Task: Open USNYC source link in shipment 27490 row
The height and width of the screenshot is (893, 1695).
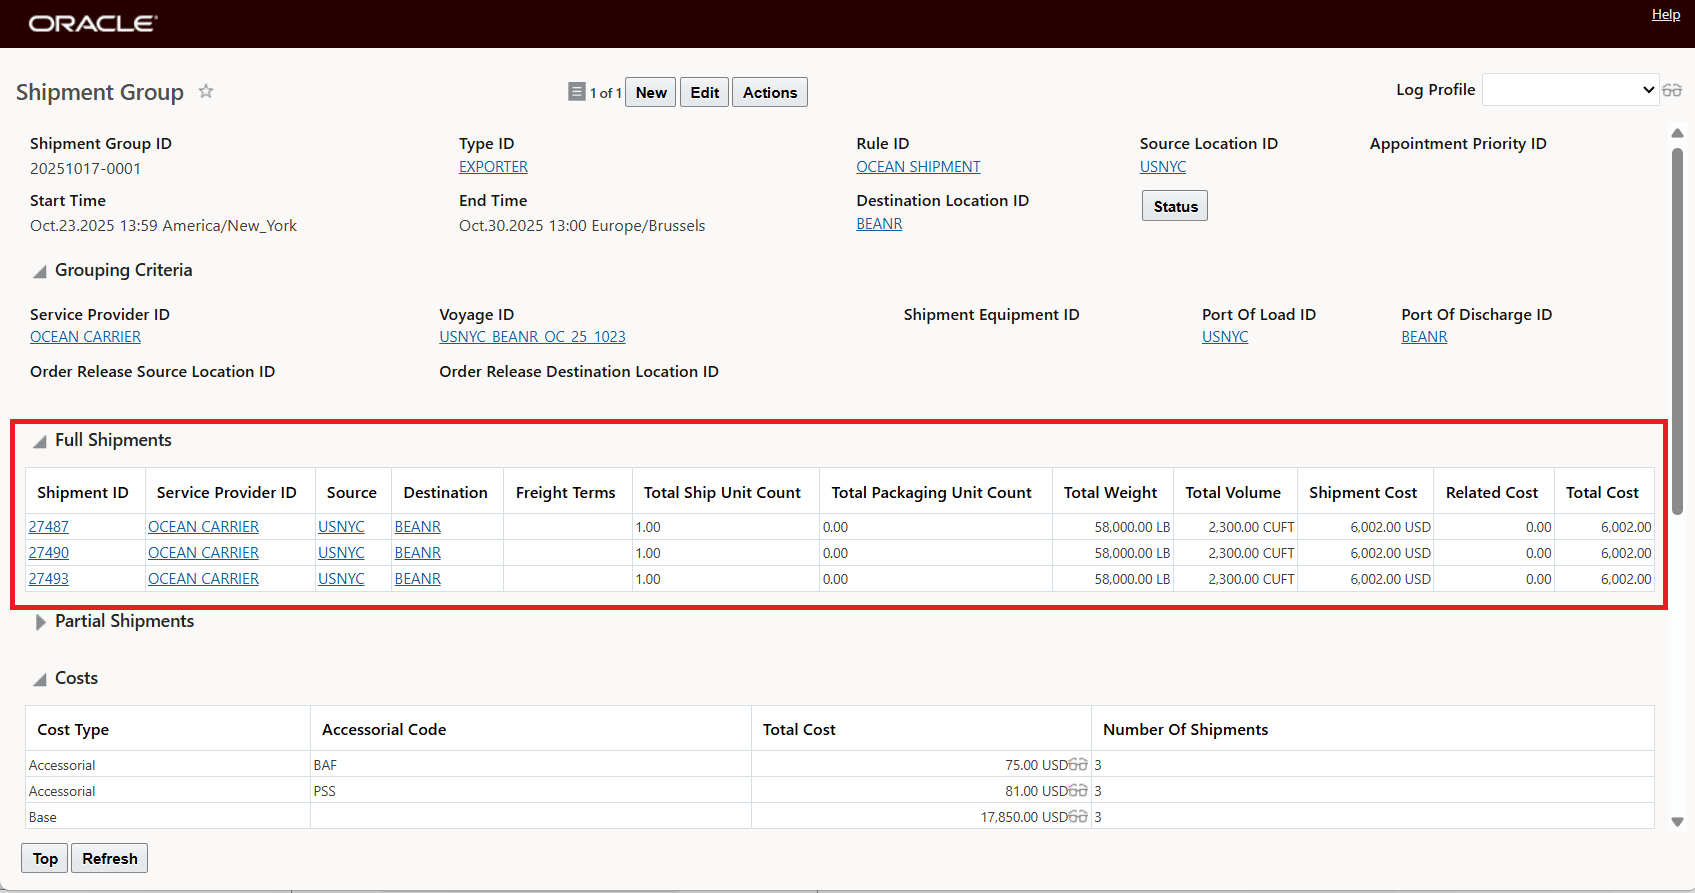Action: pyautogui.click(x=341, y=553)
